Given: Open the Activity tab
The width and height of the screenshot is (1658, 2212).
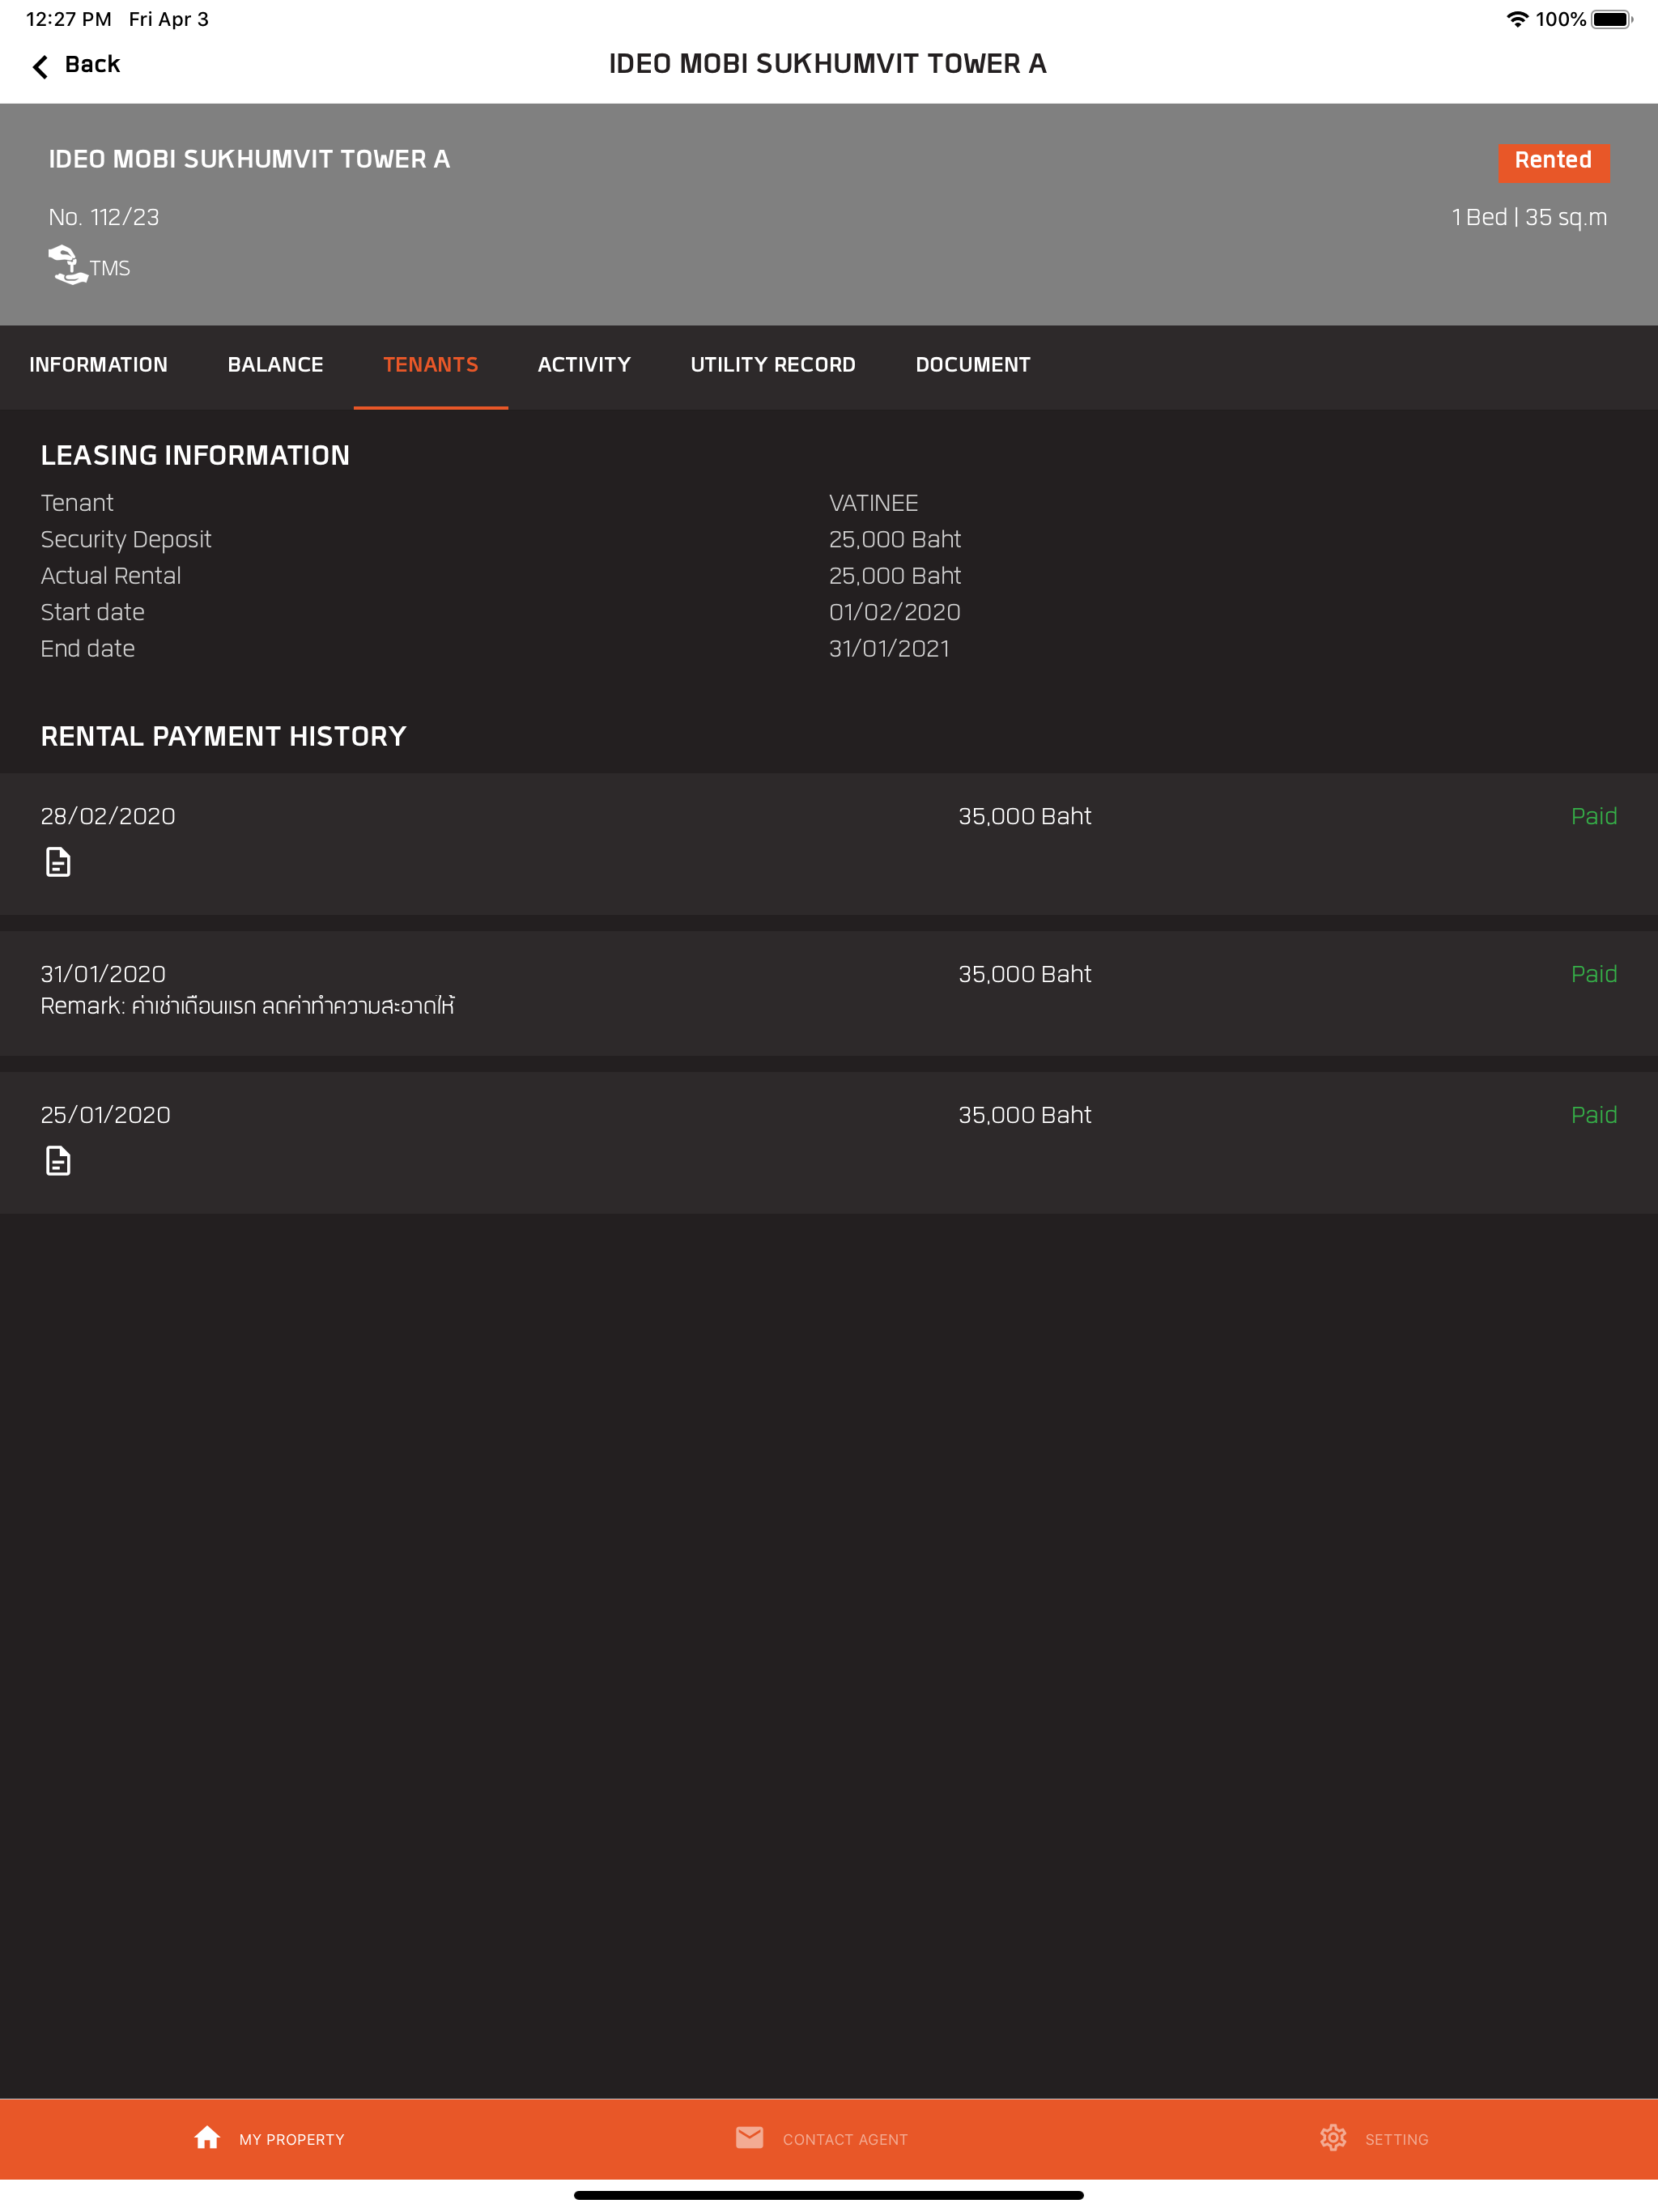Looking at the screenshot, I should pos(584,365).
